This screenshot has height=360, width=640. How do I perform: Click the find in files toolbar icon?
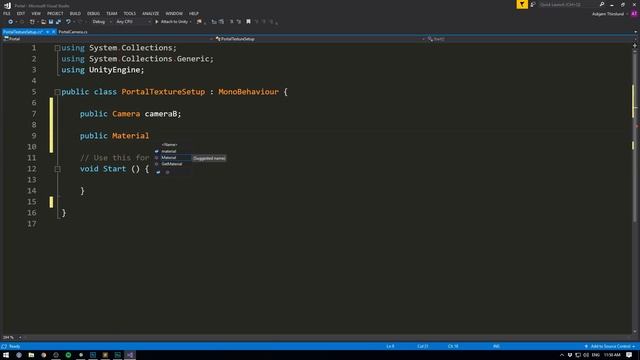click(199, 22)
